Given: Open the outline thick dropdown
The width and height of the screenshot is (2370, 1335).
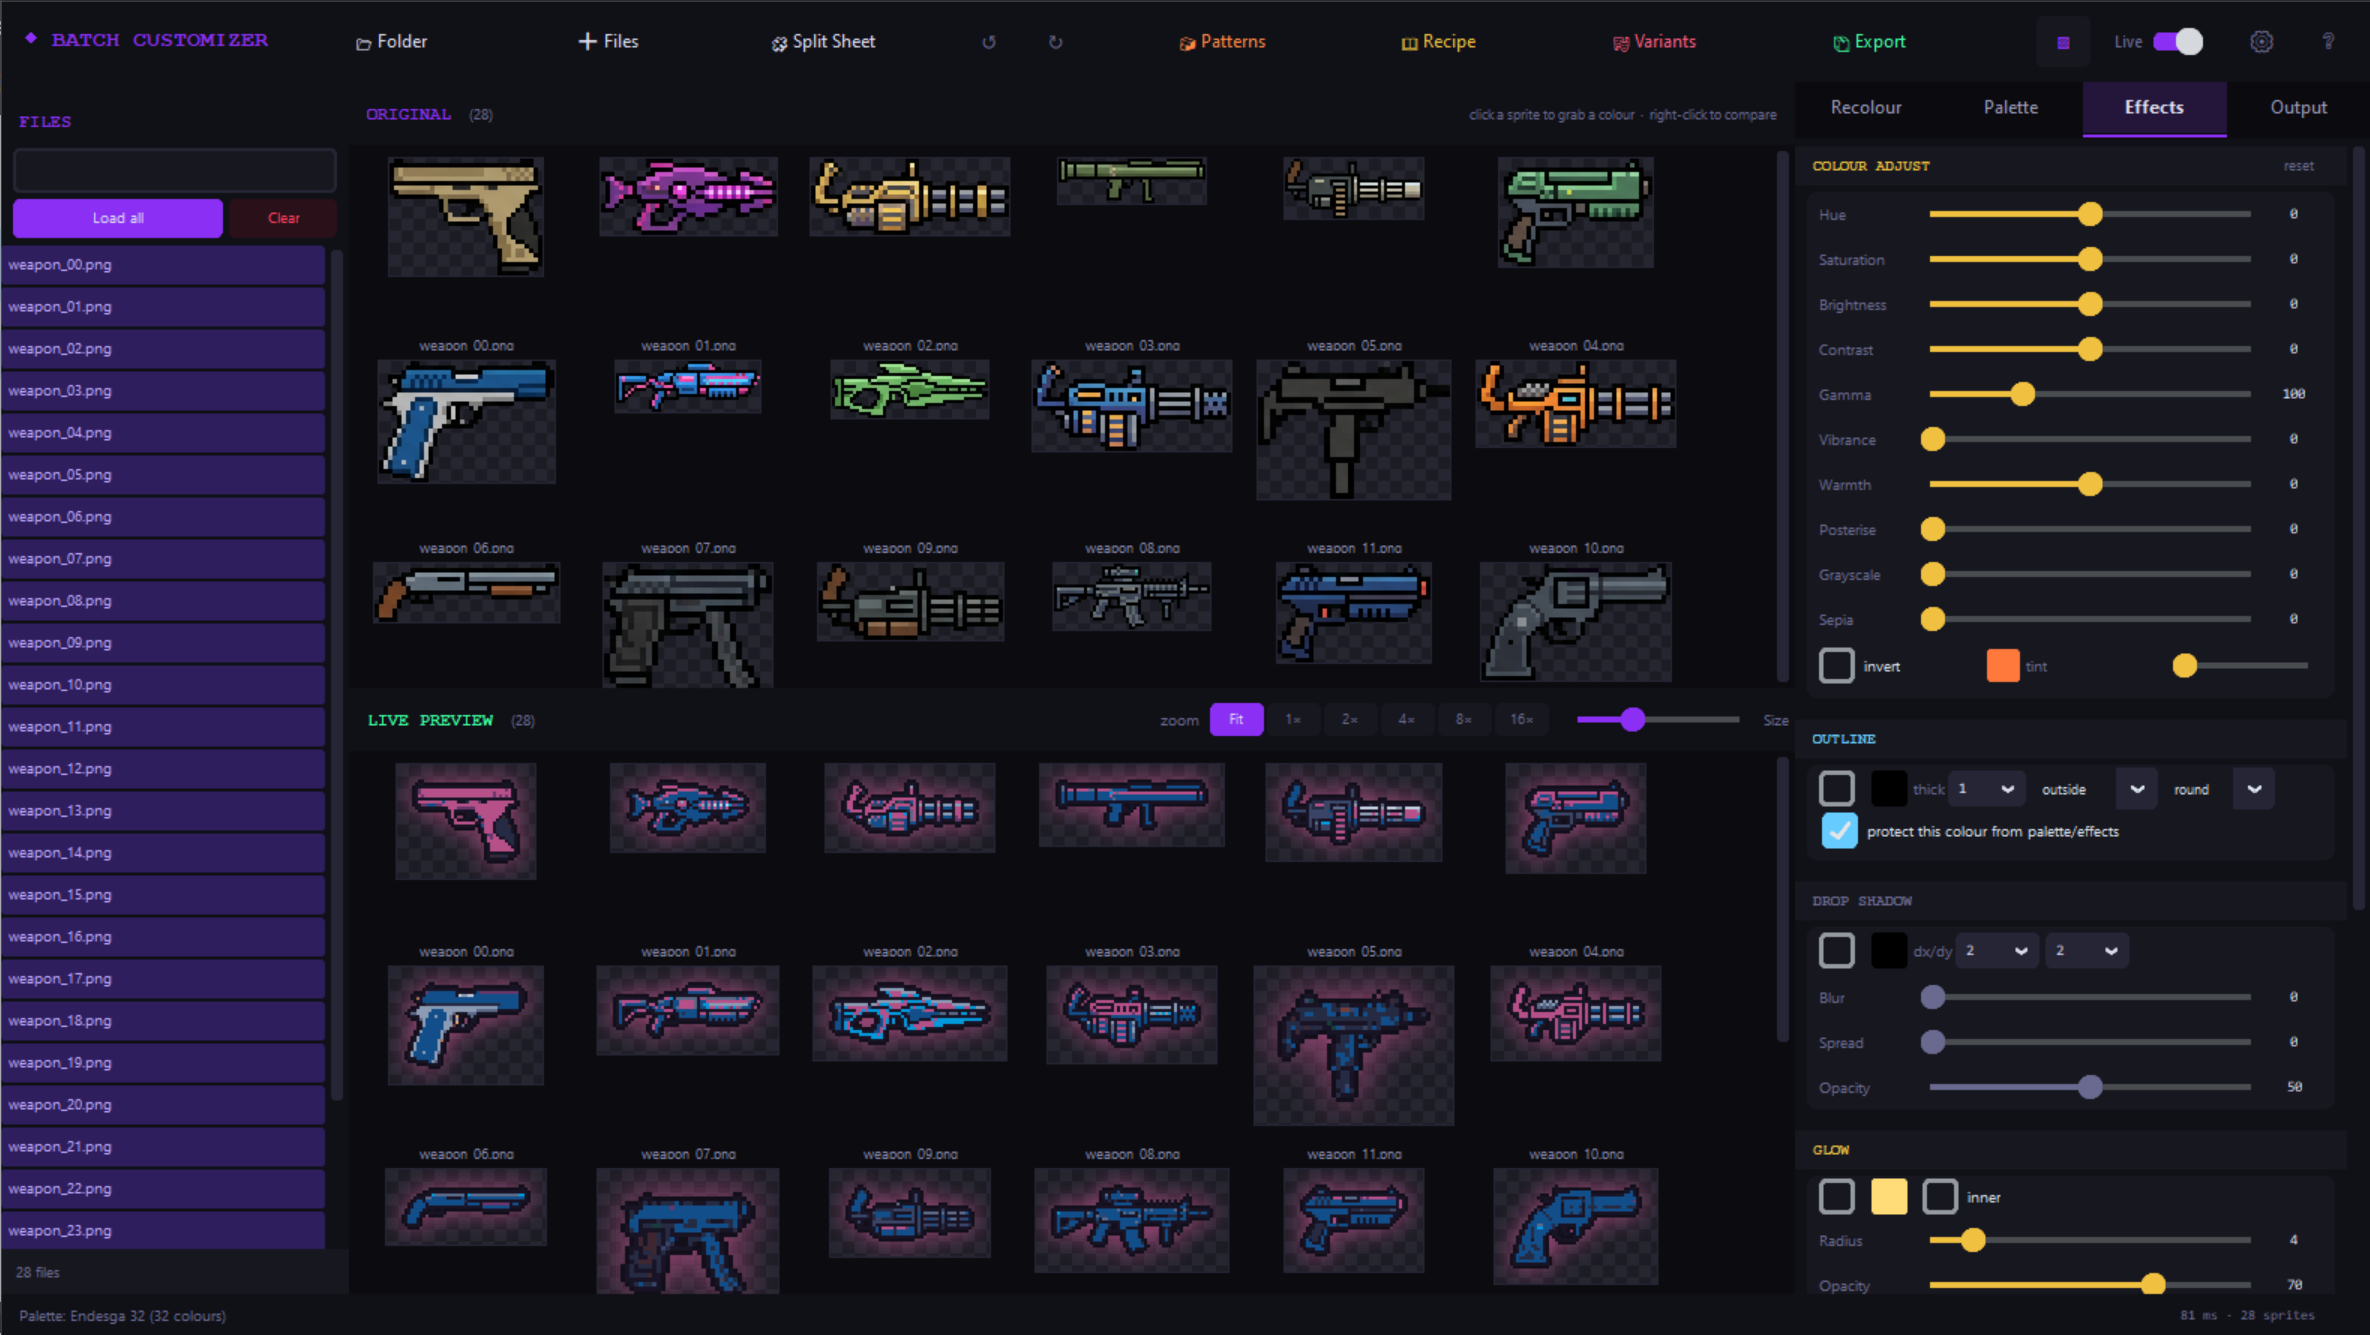Looking at the screenshot, I should point(1987,789).
